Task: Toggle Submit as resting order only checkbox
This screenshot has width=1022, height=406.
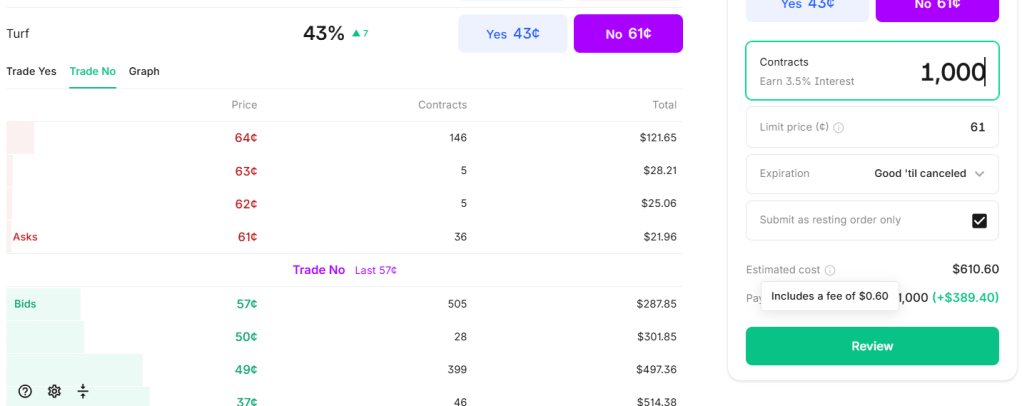Action: (979, 221)
